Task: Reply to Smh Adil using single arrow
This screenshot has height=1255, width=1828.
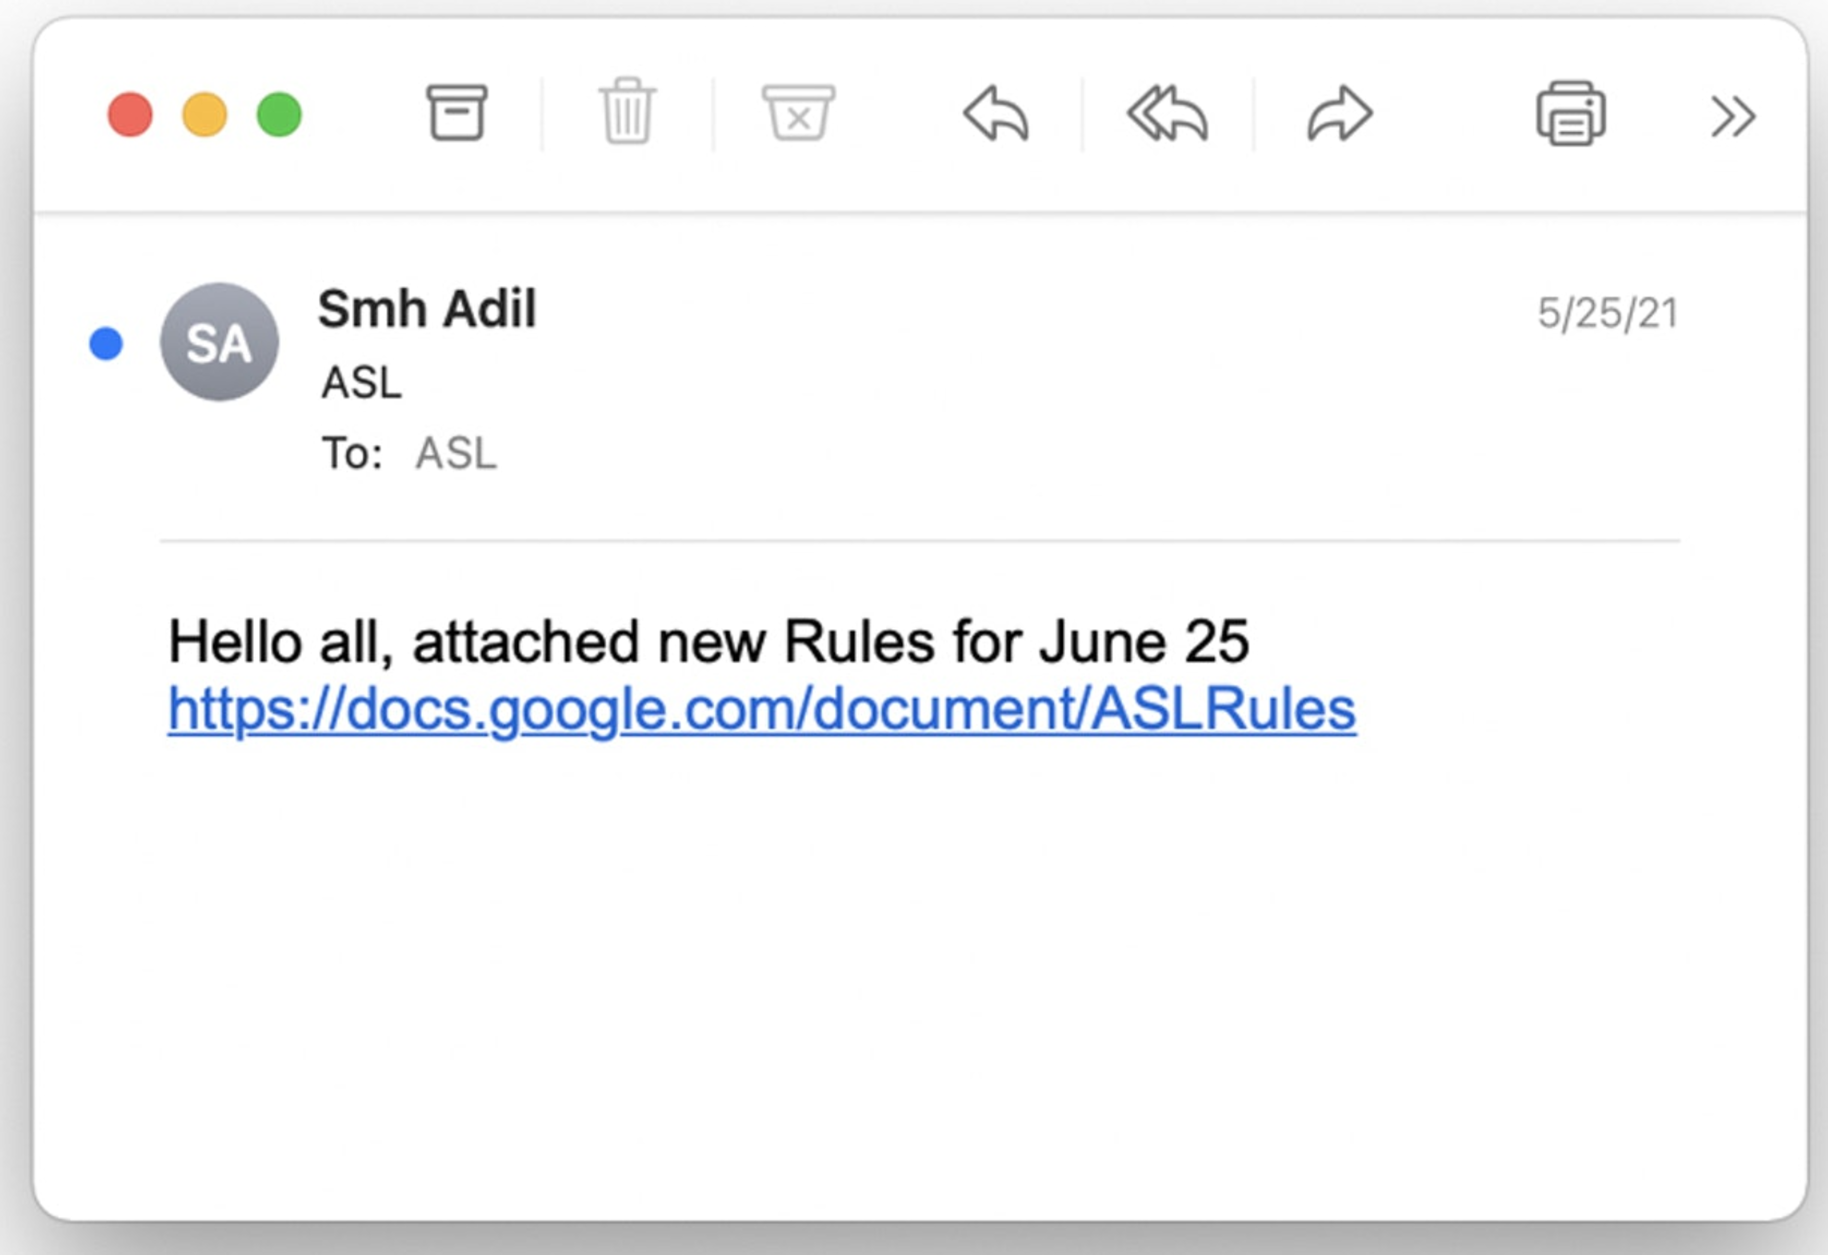Action: click(996, 114)
